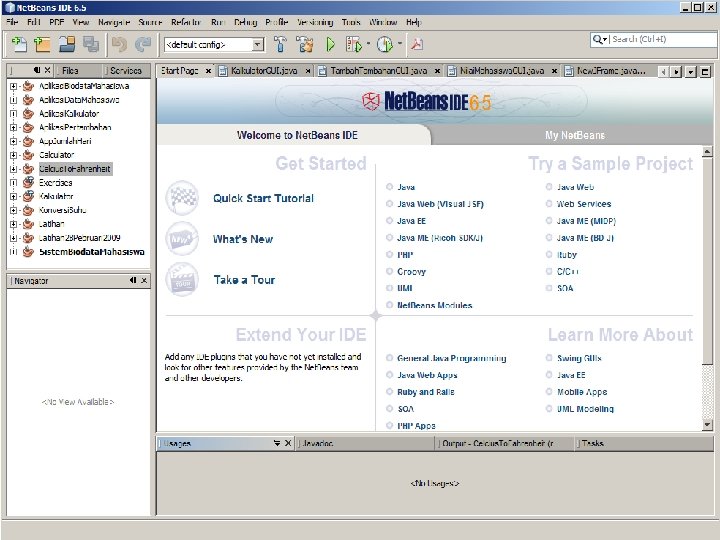Switch to the Services tab
The width and height of the screenshot is (720, 540).
click(x=125, y=70)
